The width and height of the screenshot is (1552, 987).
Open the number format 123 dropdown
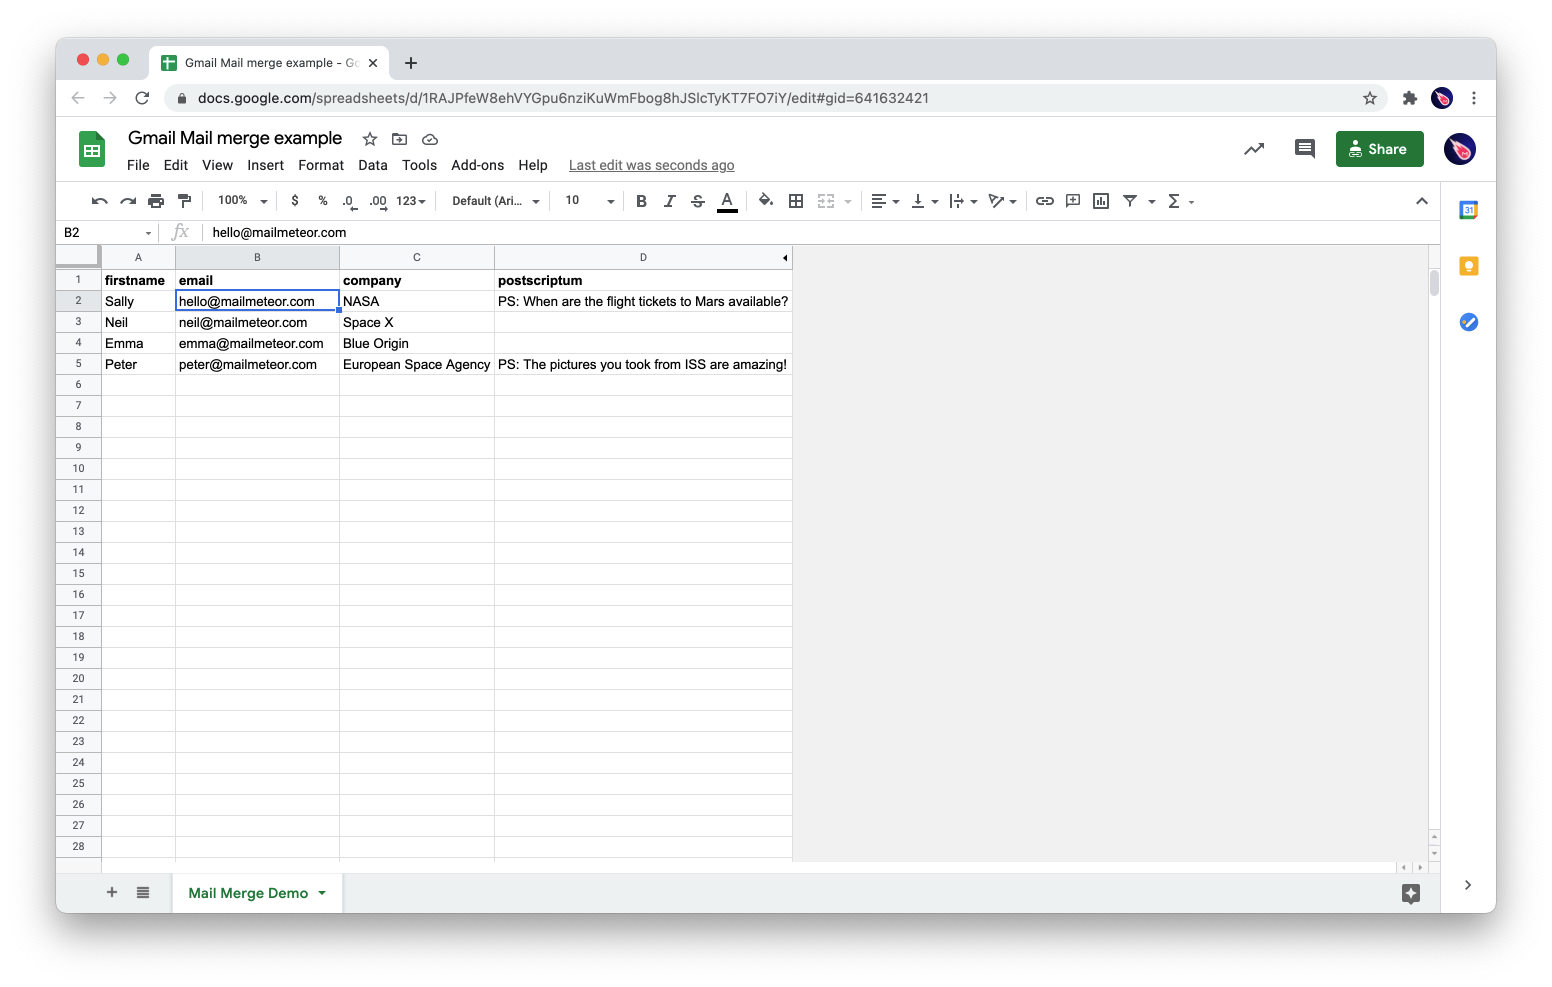[411, 201]
